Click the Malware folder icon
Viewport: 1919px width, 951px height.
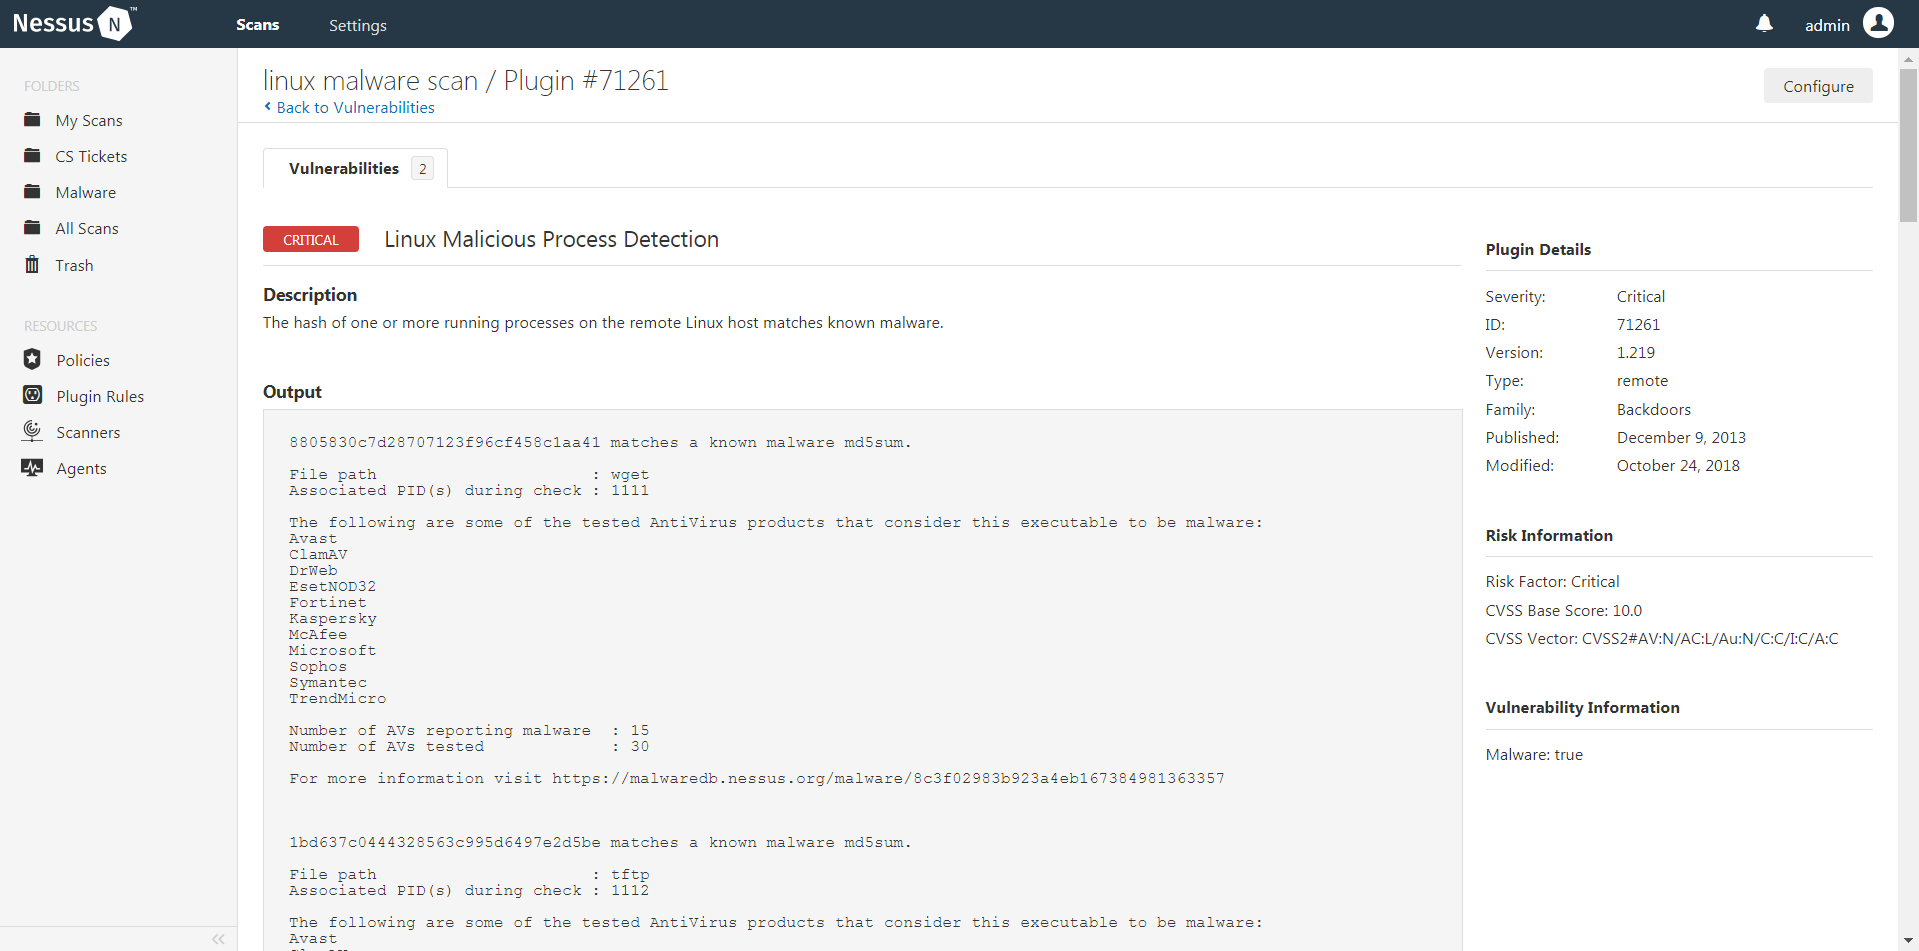point(32,192)
